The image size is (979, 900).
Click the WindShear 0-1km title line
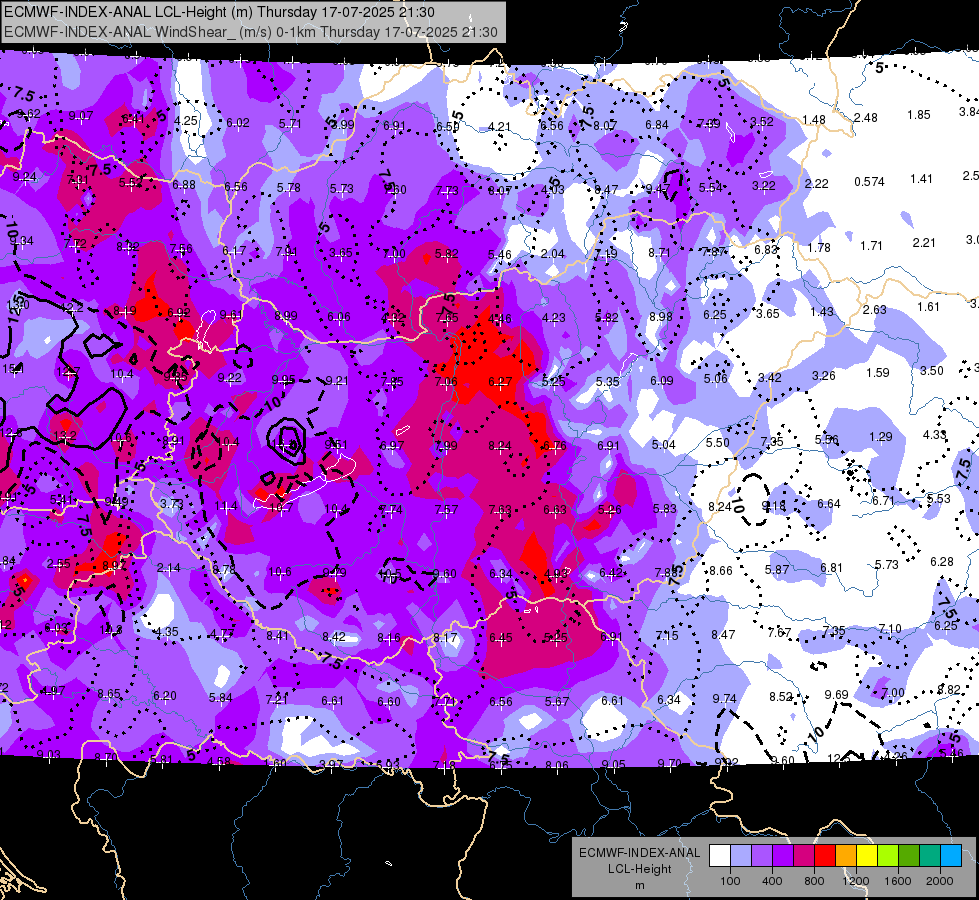click(x=251, y=32)
